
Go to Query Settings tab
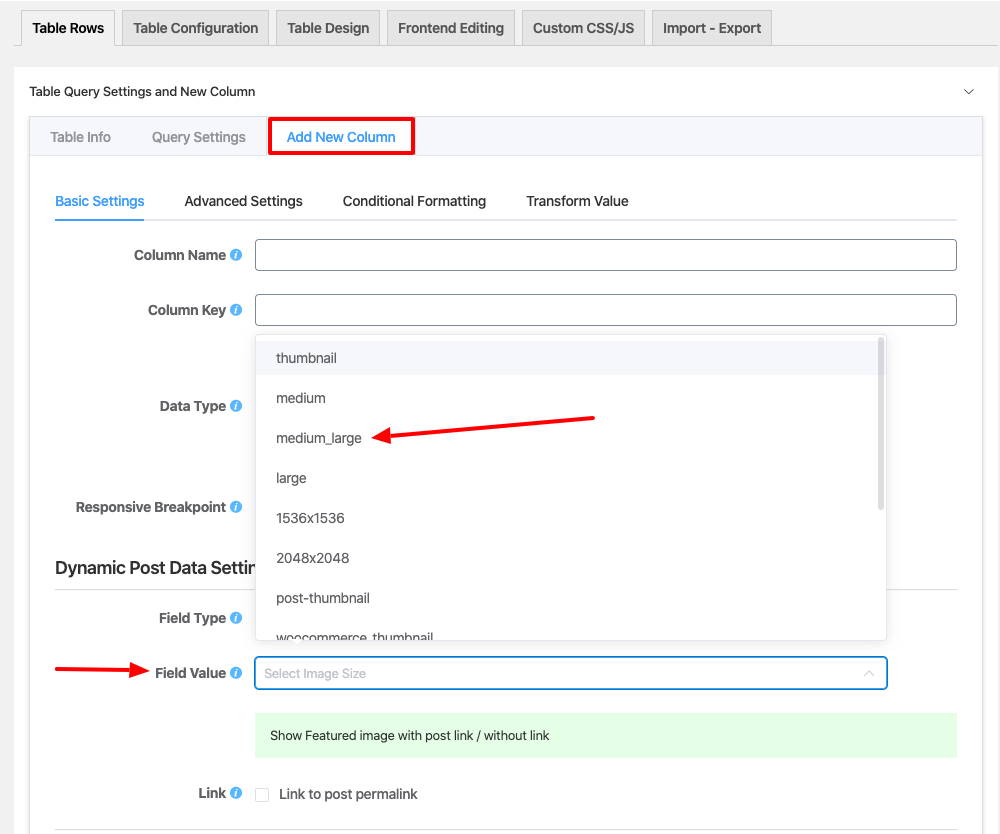pyautogui.click(x=198, y=137)
